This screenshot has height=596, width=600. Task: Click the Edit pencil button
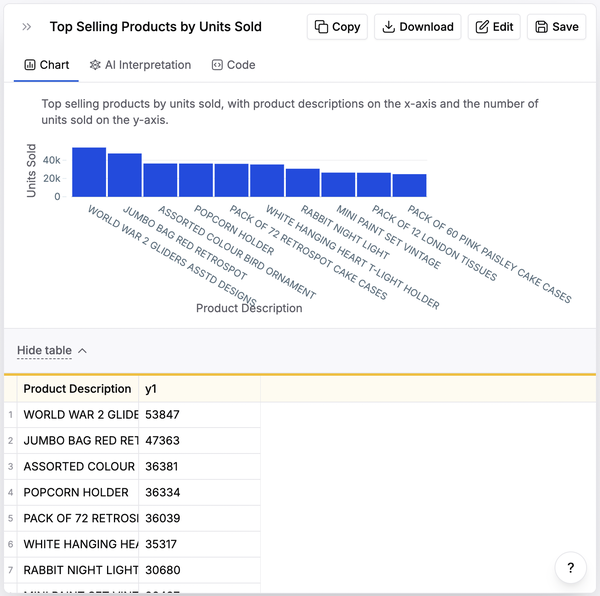pos(494,27)
